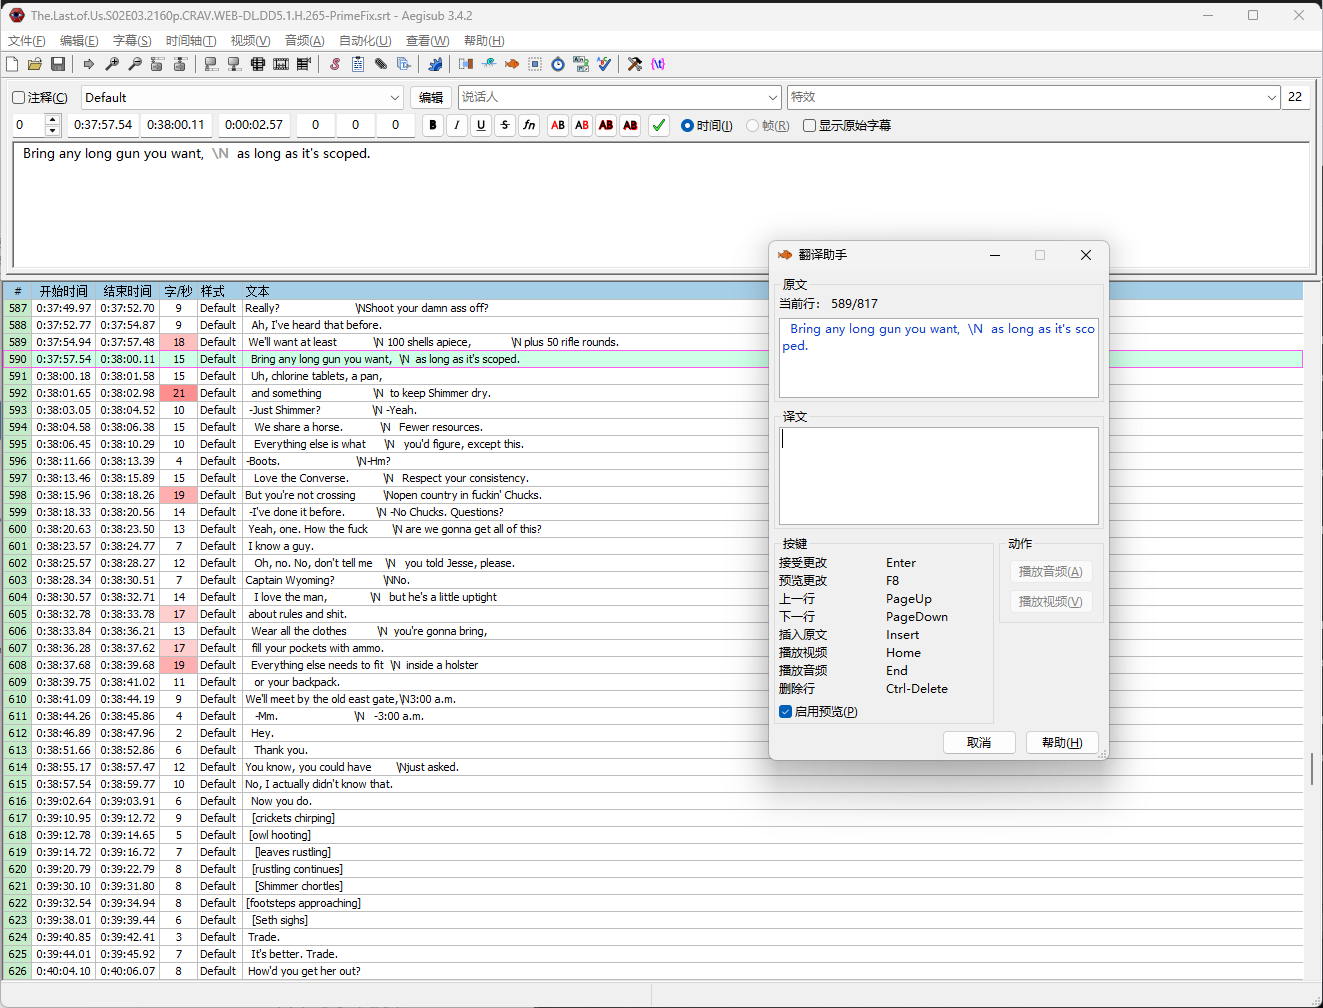Image resolution: width=1323 pixels, height=1008 pixels.
Task: Create a new subtitle file
Action: click(x=12, y=64)
